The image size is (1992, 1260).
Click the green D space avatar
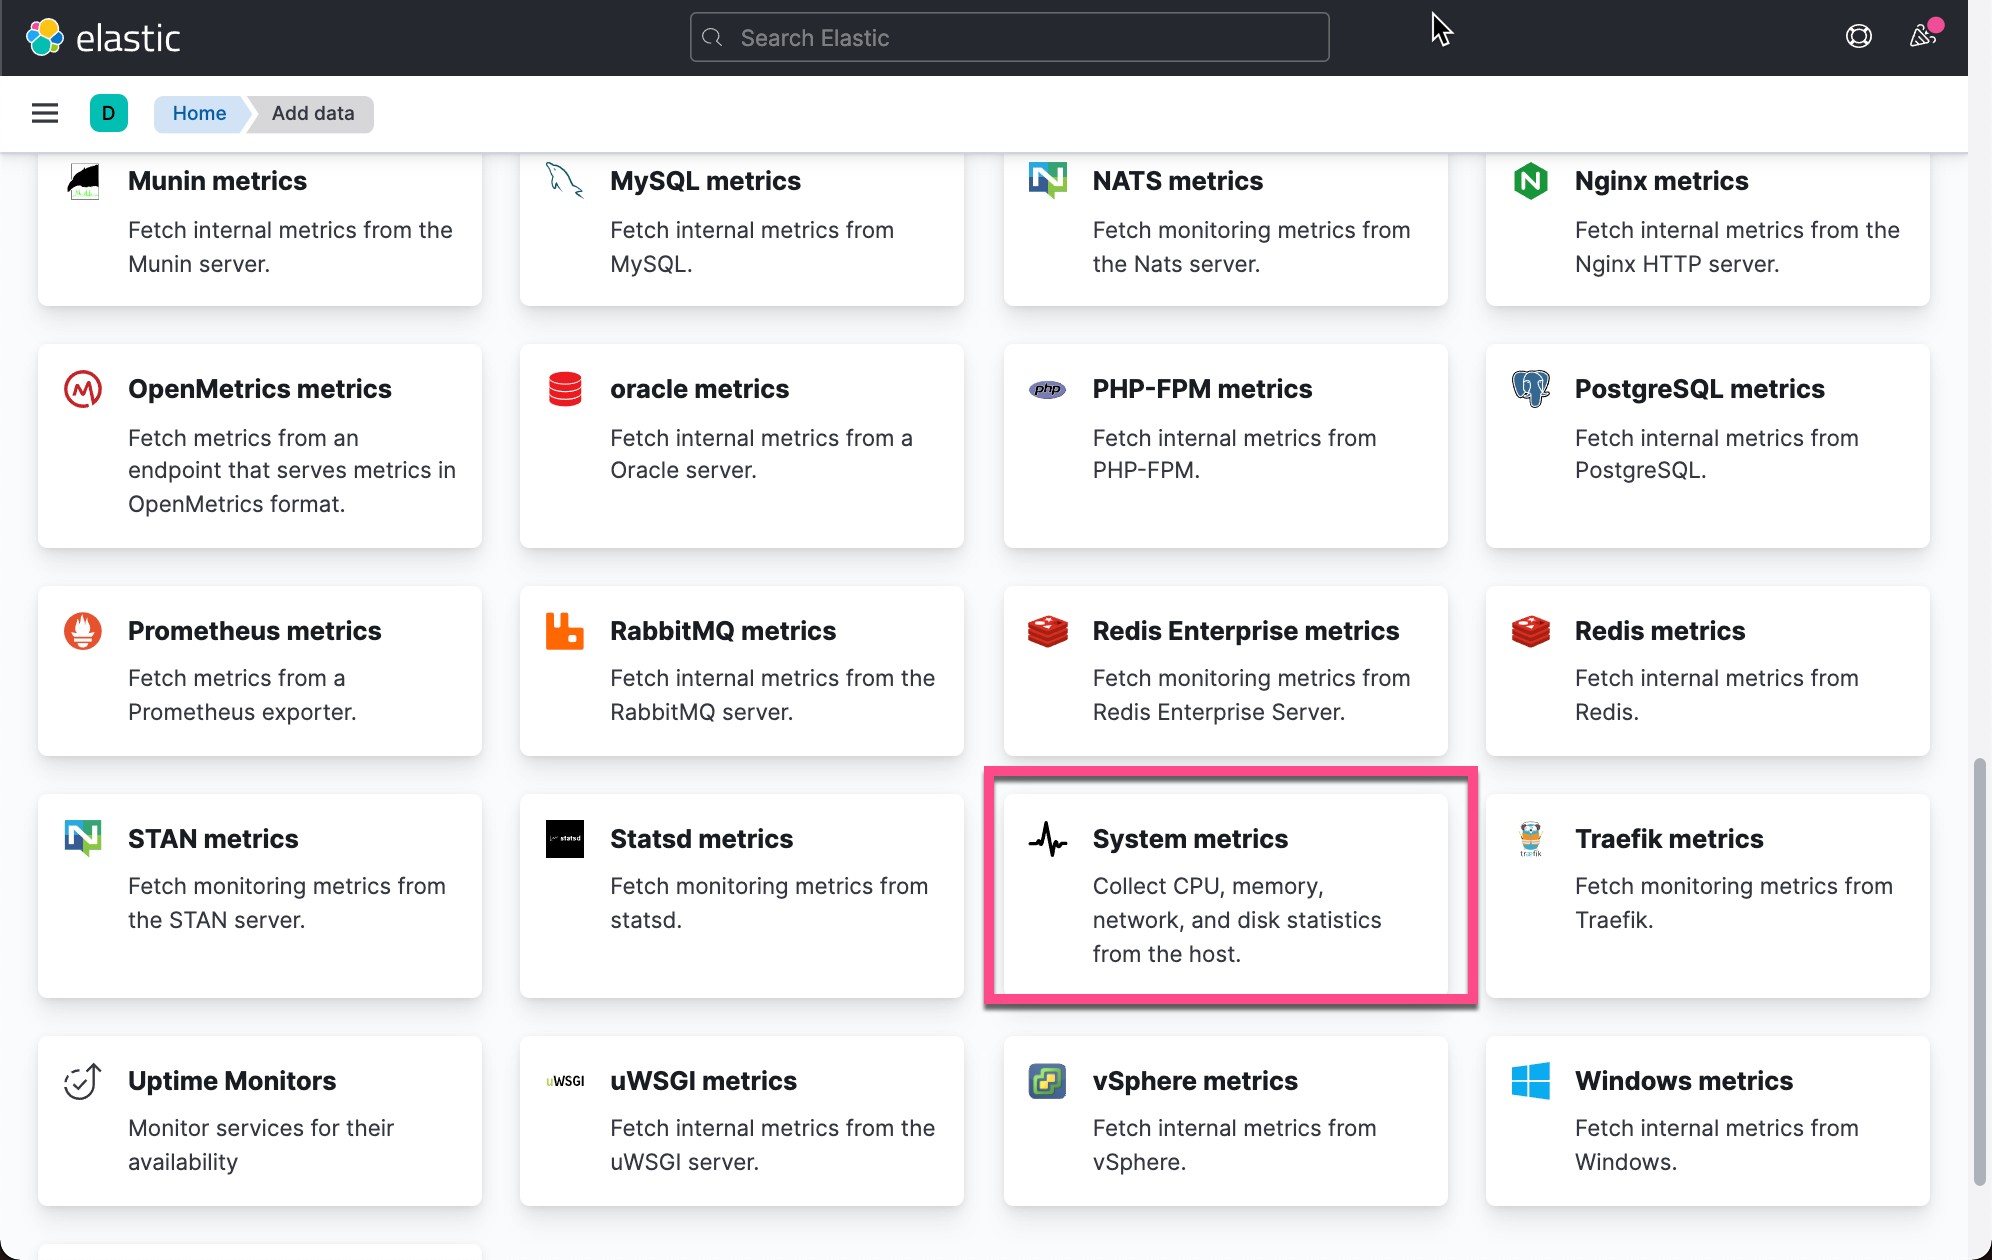tap(108, 113)
